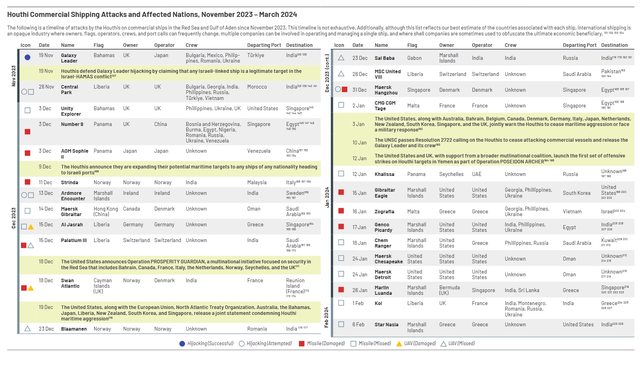The height and width of the screenshot is (370, 640).
Task: Click the blue hijacking circle beside Galaxy Leader
Action: click(x=27, y=58)
